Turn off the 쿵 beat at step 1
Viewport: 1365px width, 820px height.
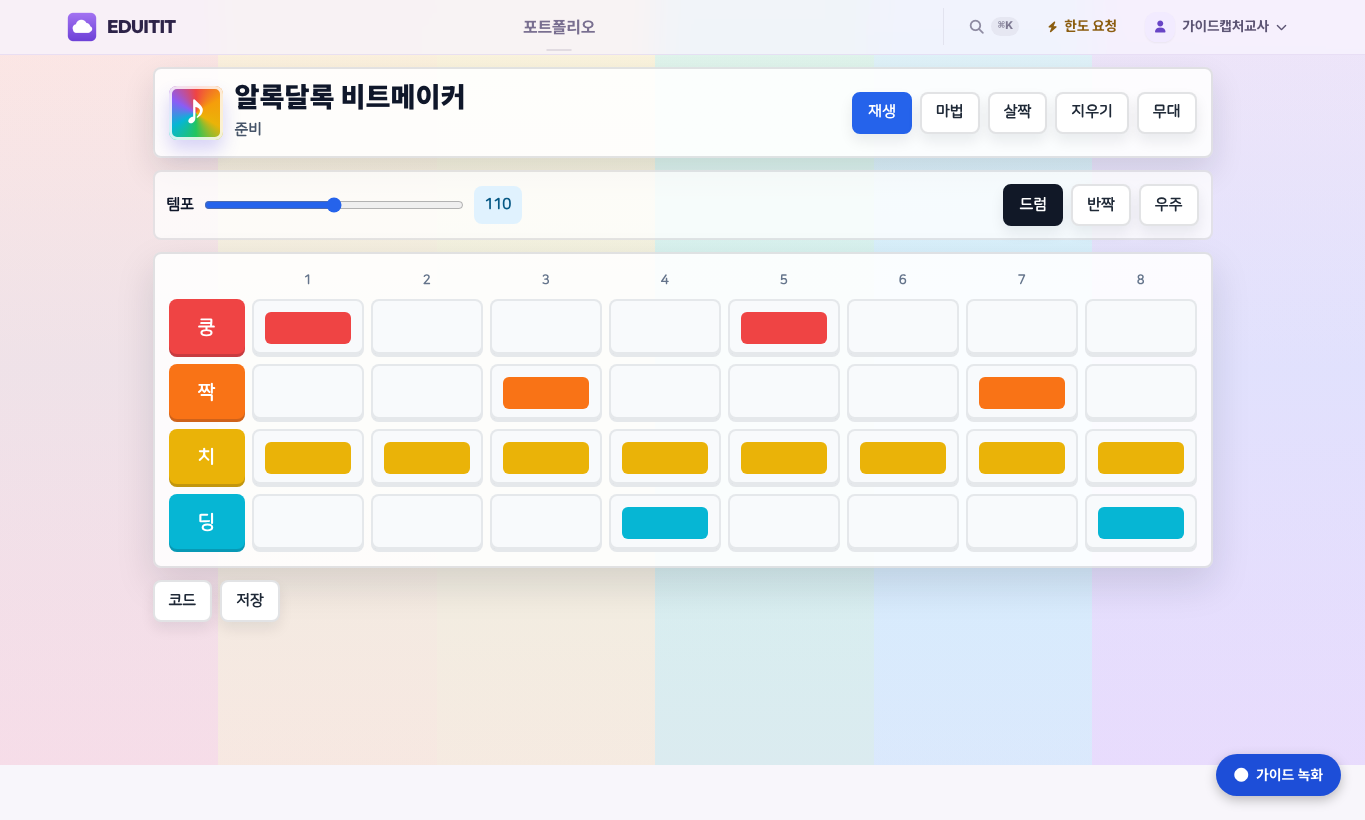pyautogui.click(x=308, y=327)
